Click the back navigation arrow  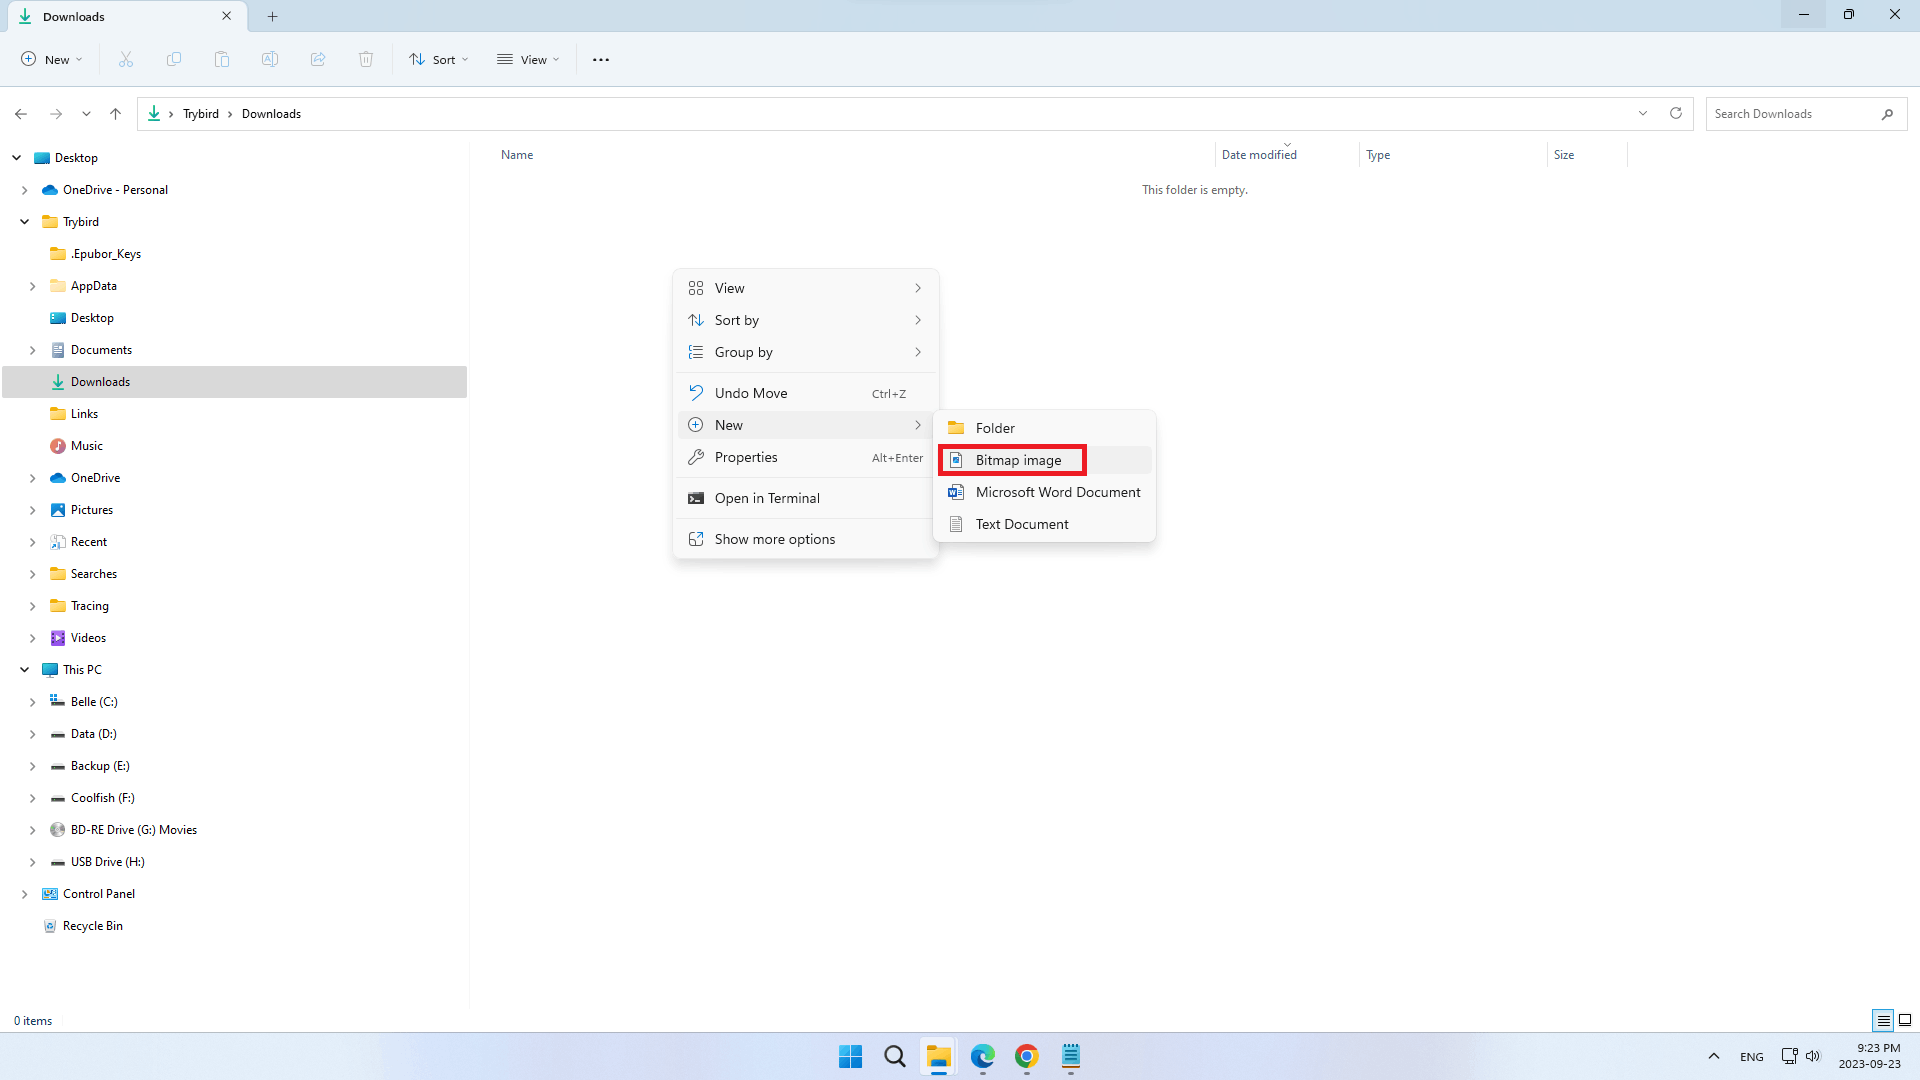pyautogui.click(x=21, y=114)
